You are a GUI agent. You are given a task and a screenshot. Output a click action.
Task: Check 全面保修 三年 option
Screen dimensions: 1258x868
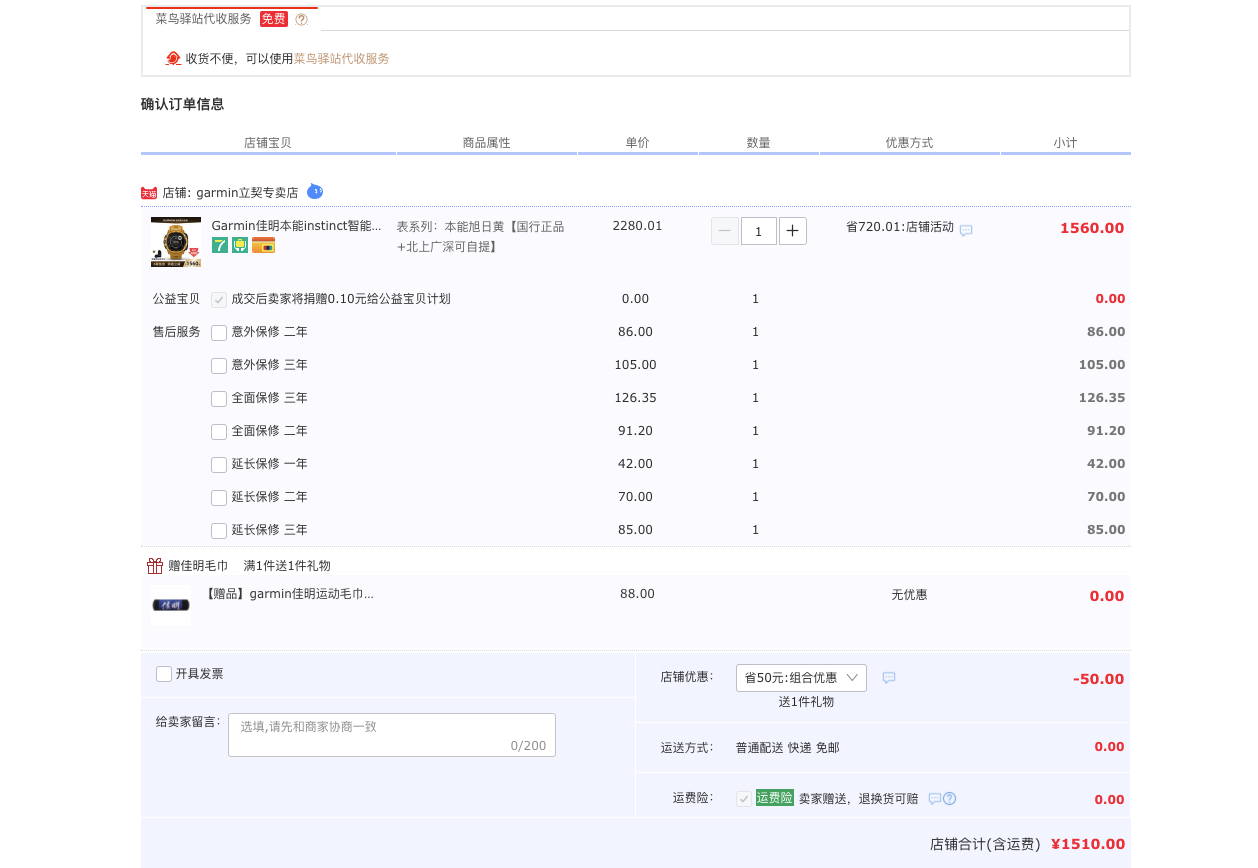click(219, 398)
